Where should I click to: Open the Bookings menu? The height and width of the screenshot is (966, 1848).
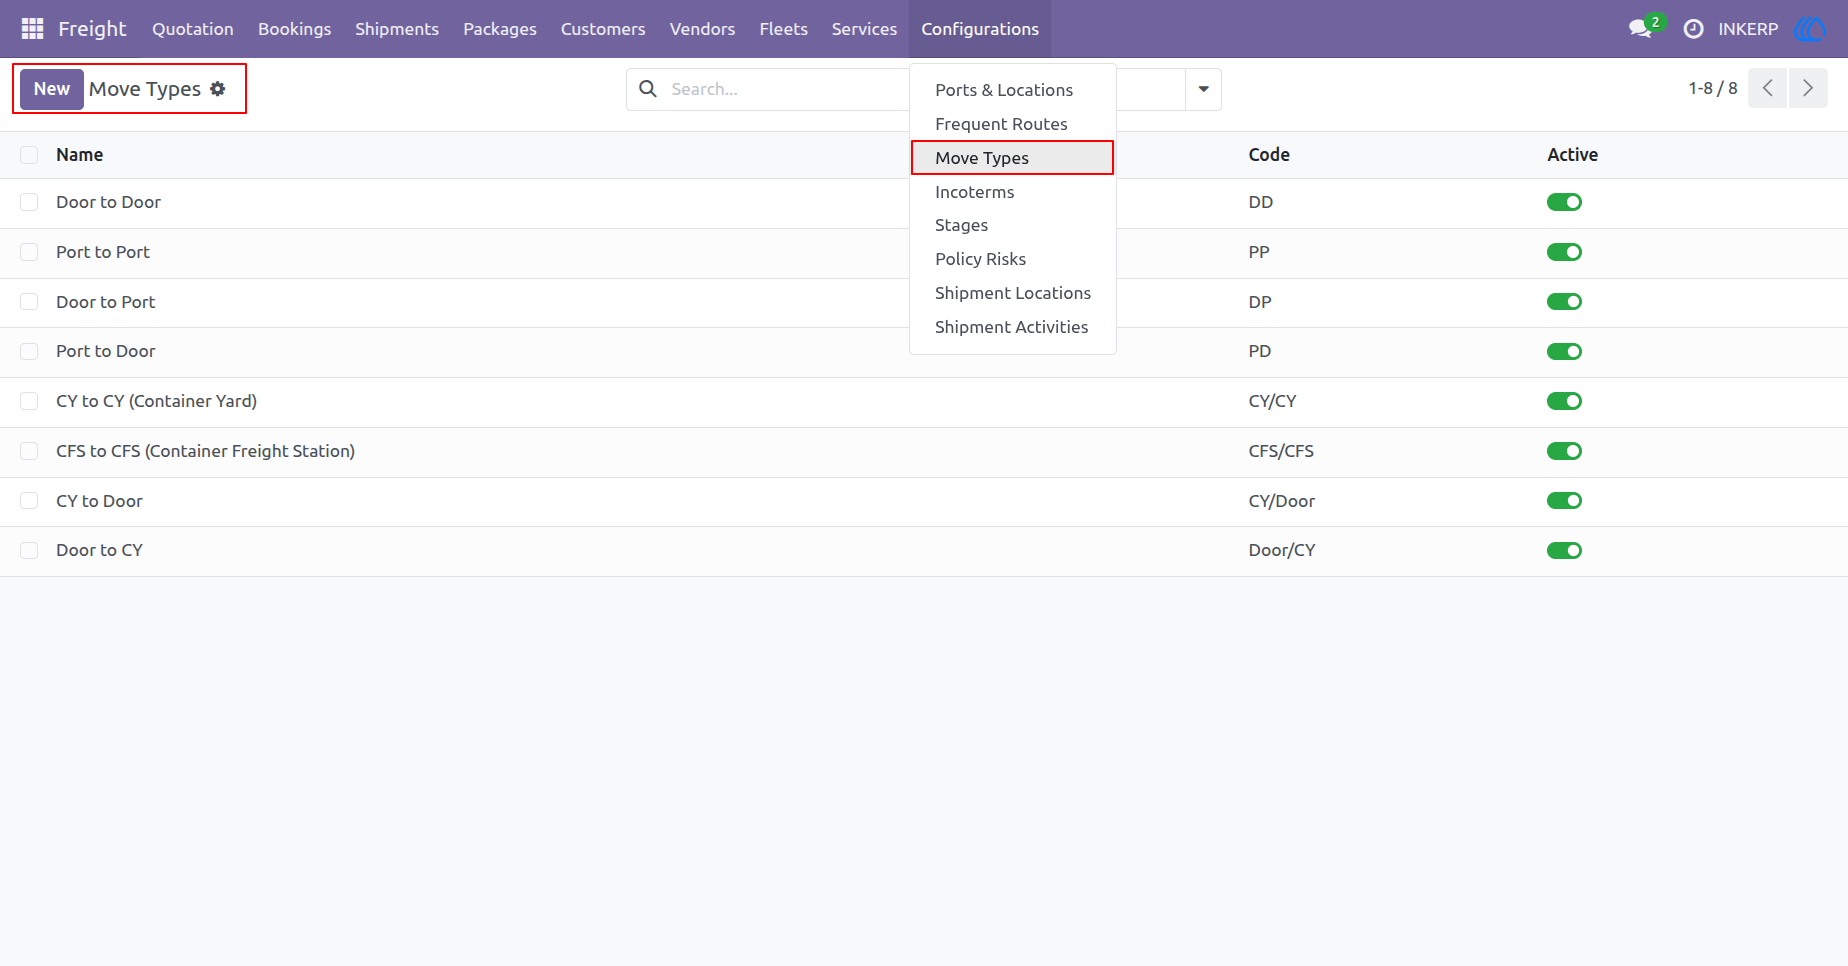(x=294, y=29)
